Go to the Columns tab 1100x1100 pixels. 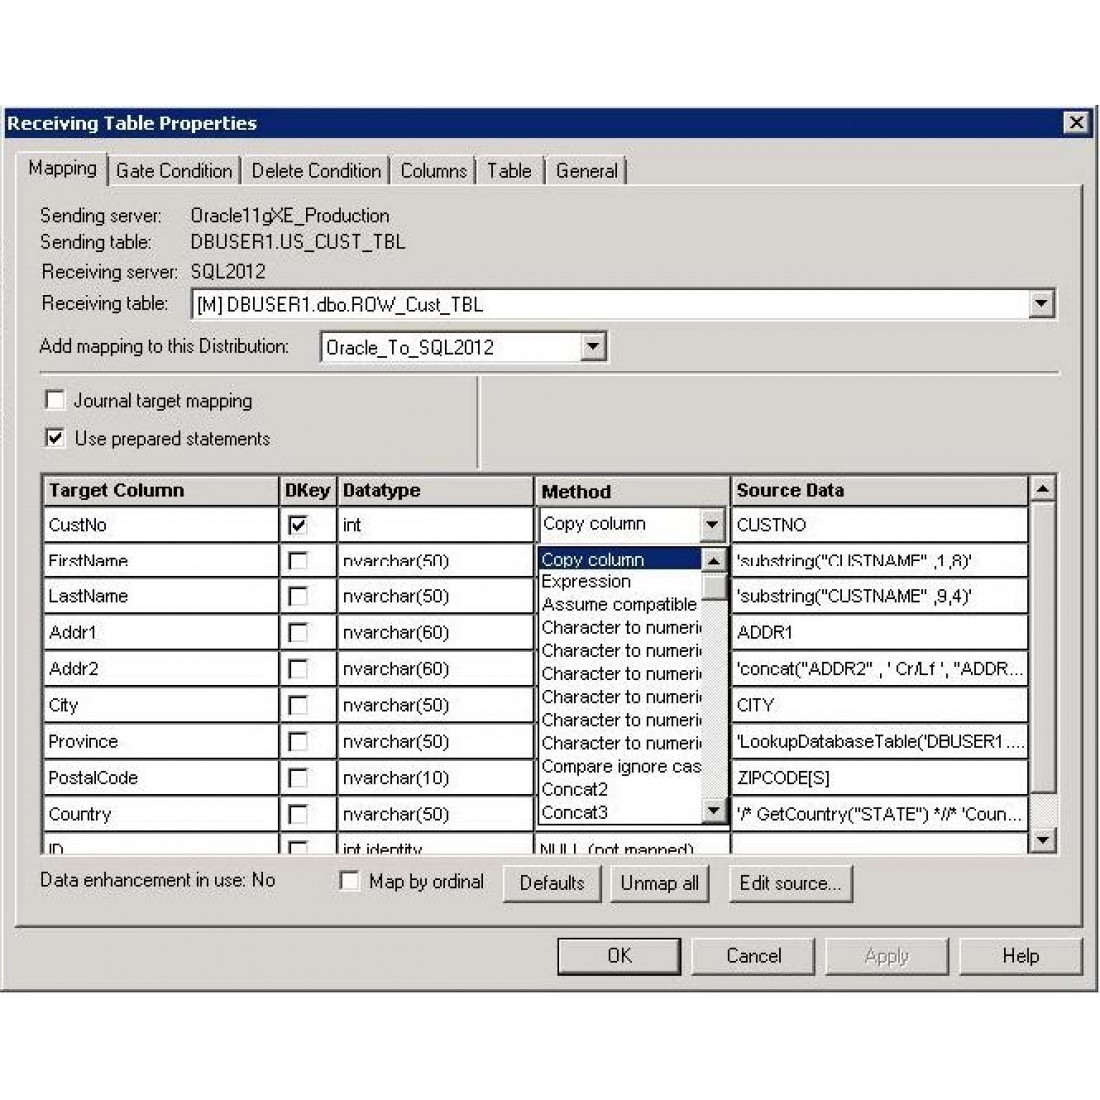pyautogui.click(x=433, y=171)
